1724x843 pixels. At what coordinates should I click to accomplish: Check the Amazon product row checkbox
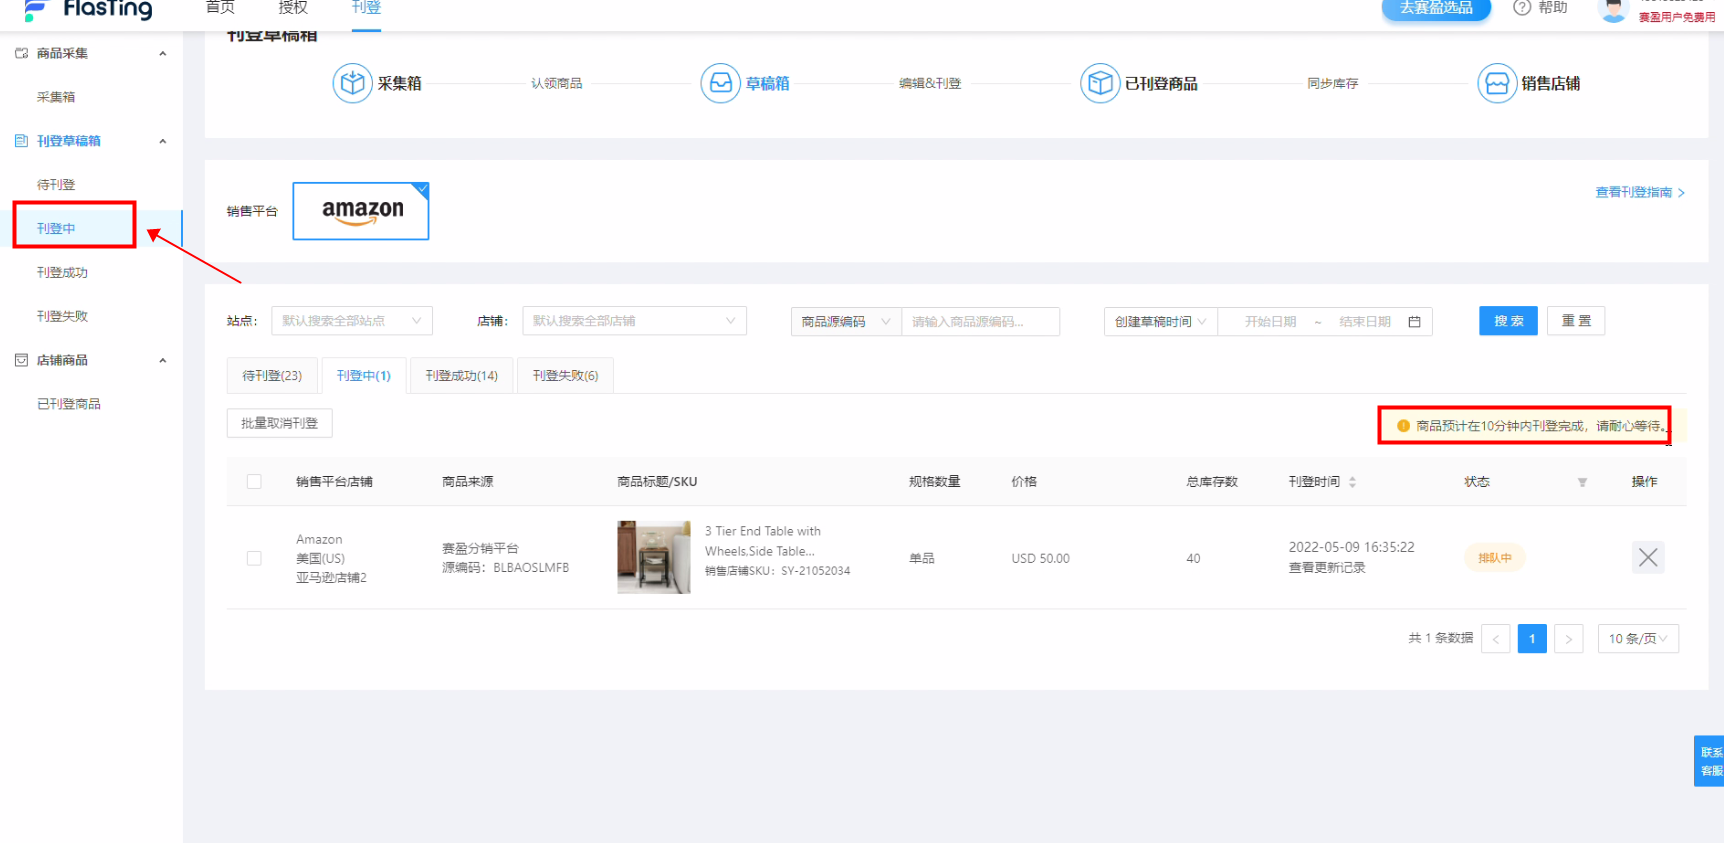[x=254, y=558]
